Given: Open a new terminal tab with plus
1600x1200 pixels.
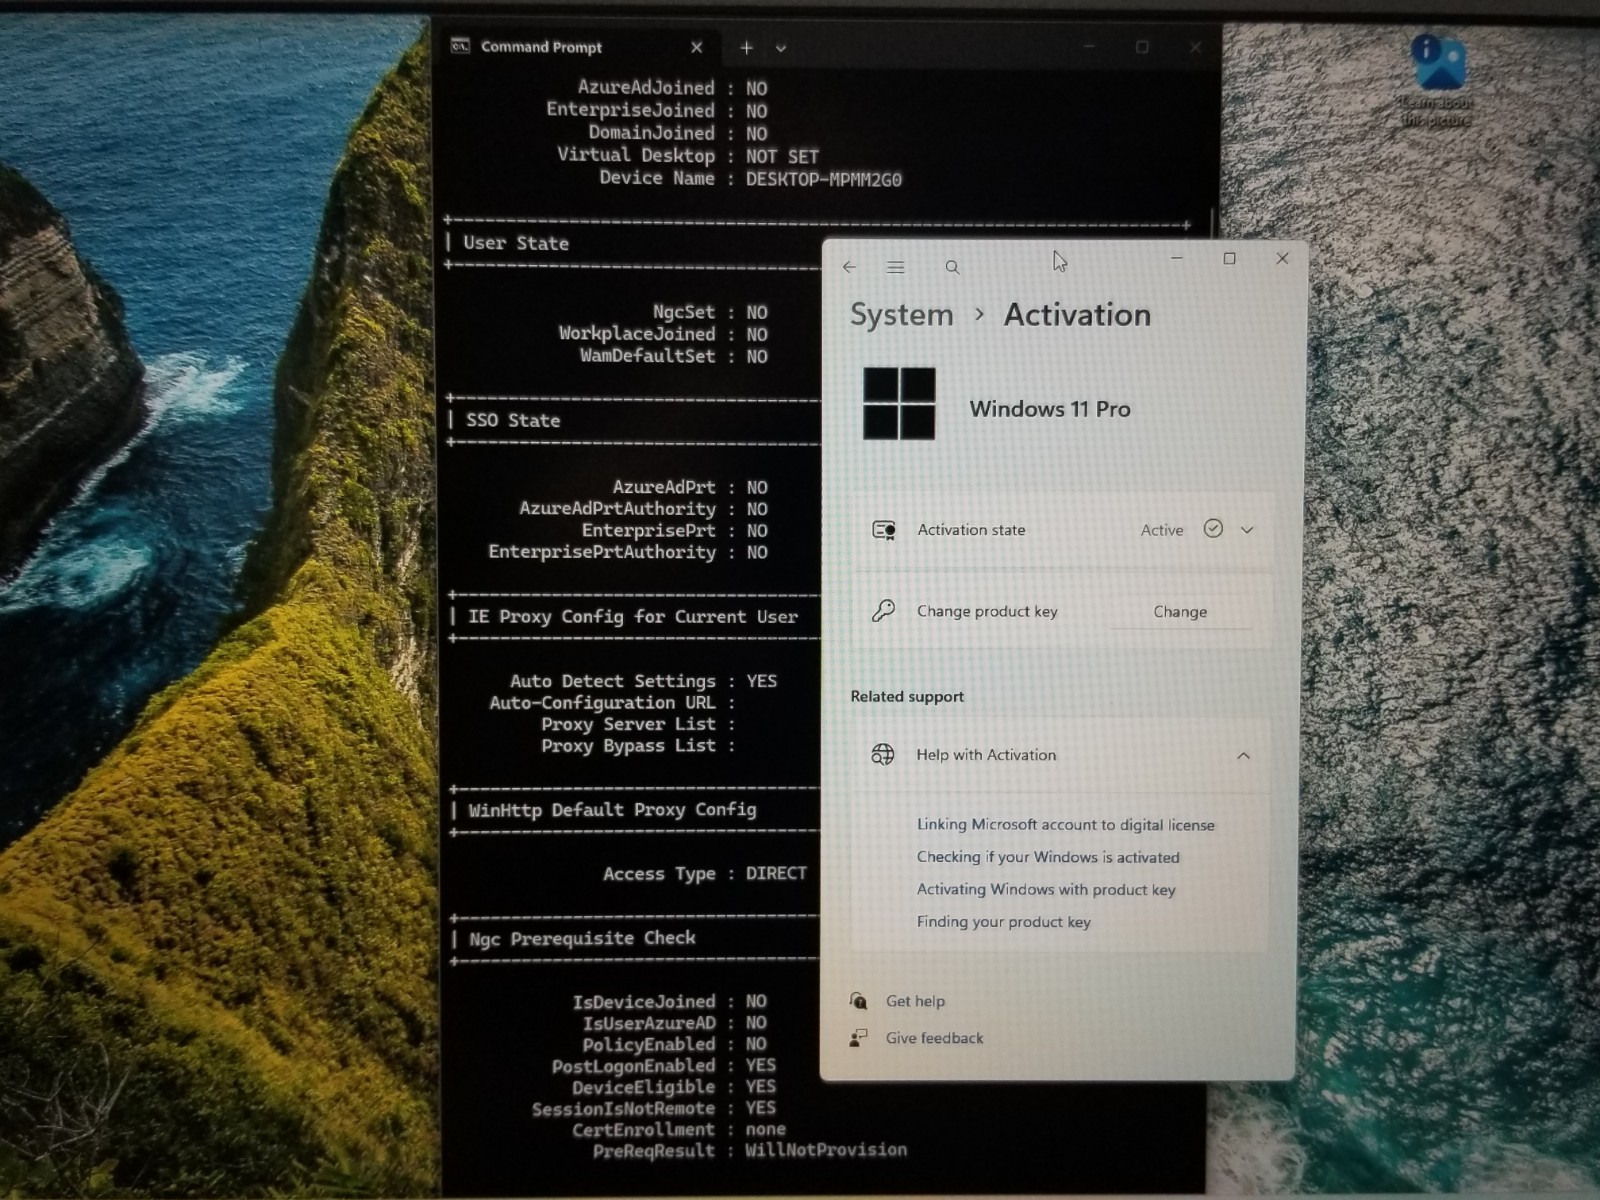Looking at the screenshot, I should coord(746,48).
